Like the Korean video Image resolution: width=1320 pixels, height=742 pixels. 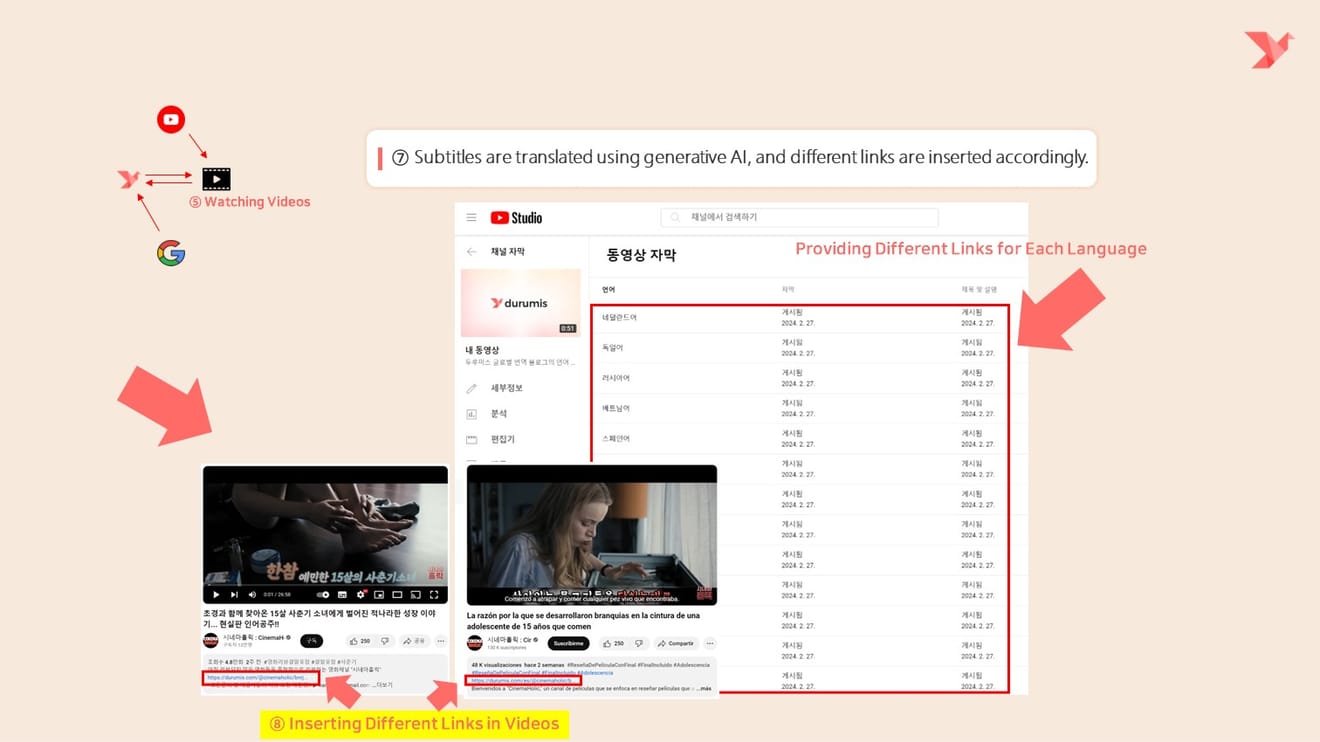tap(359, 641)
